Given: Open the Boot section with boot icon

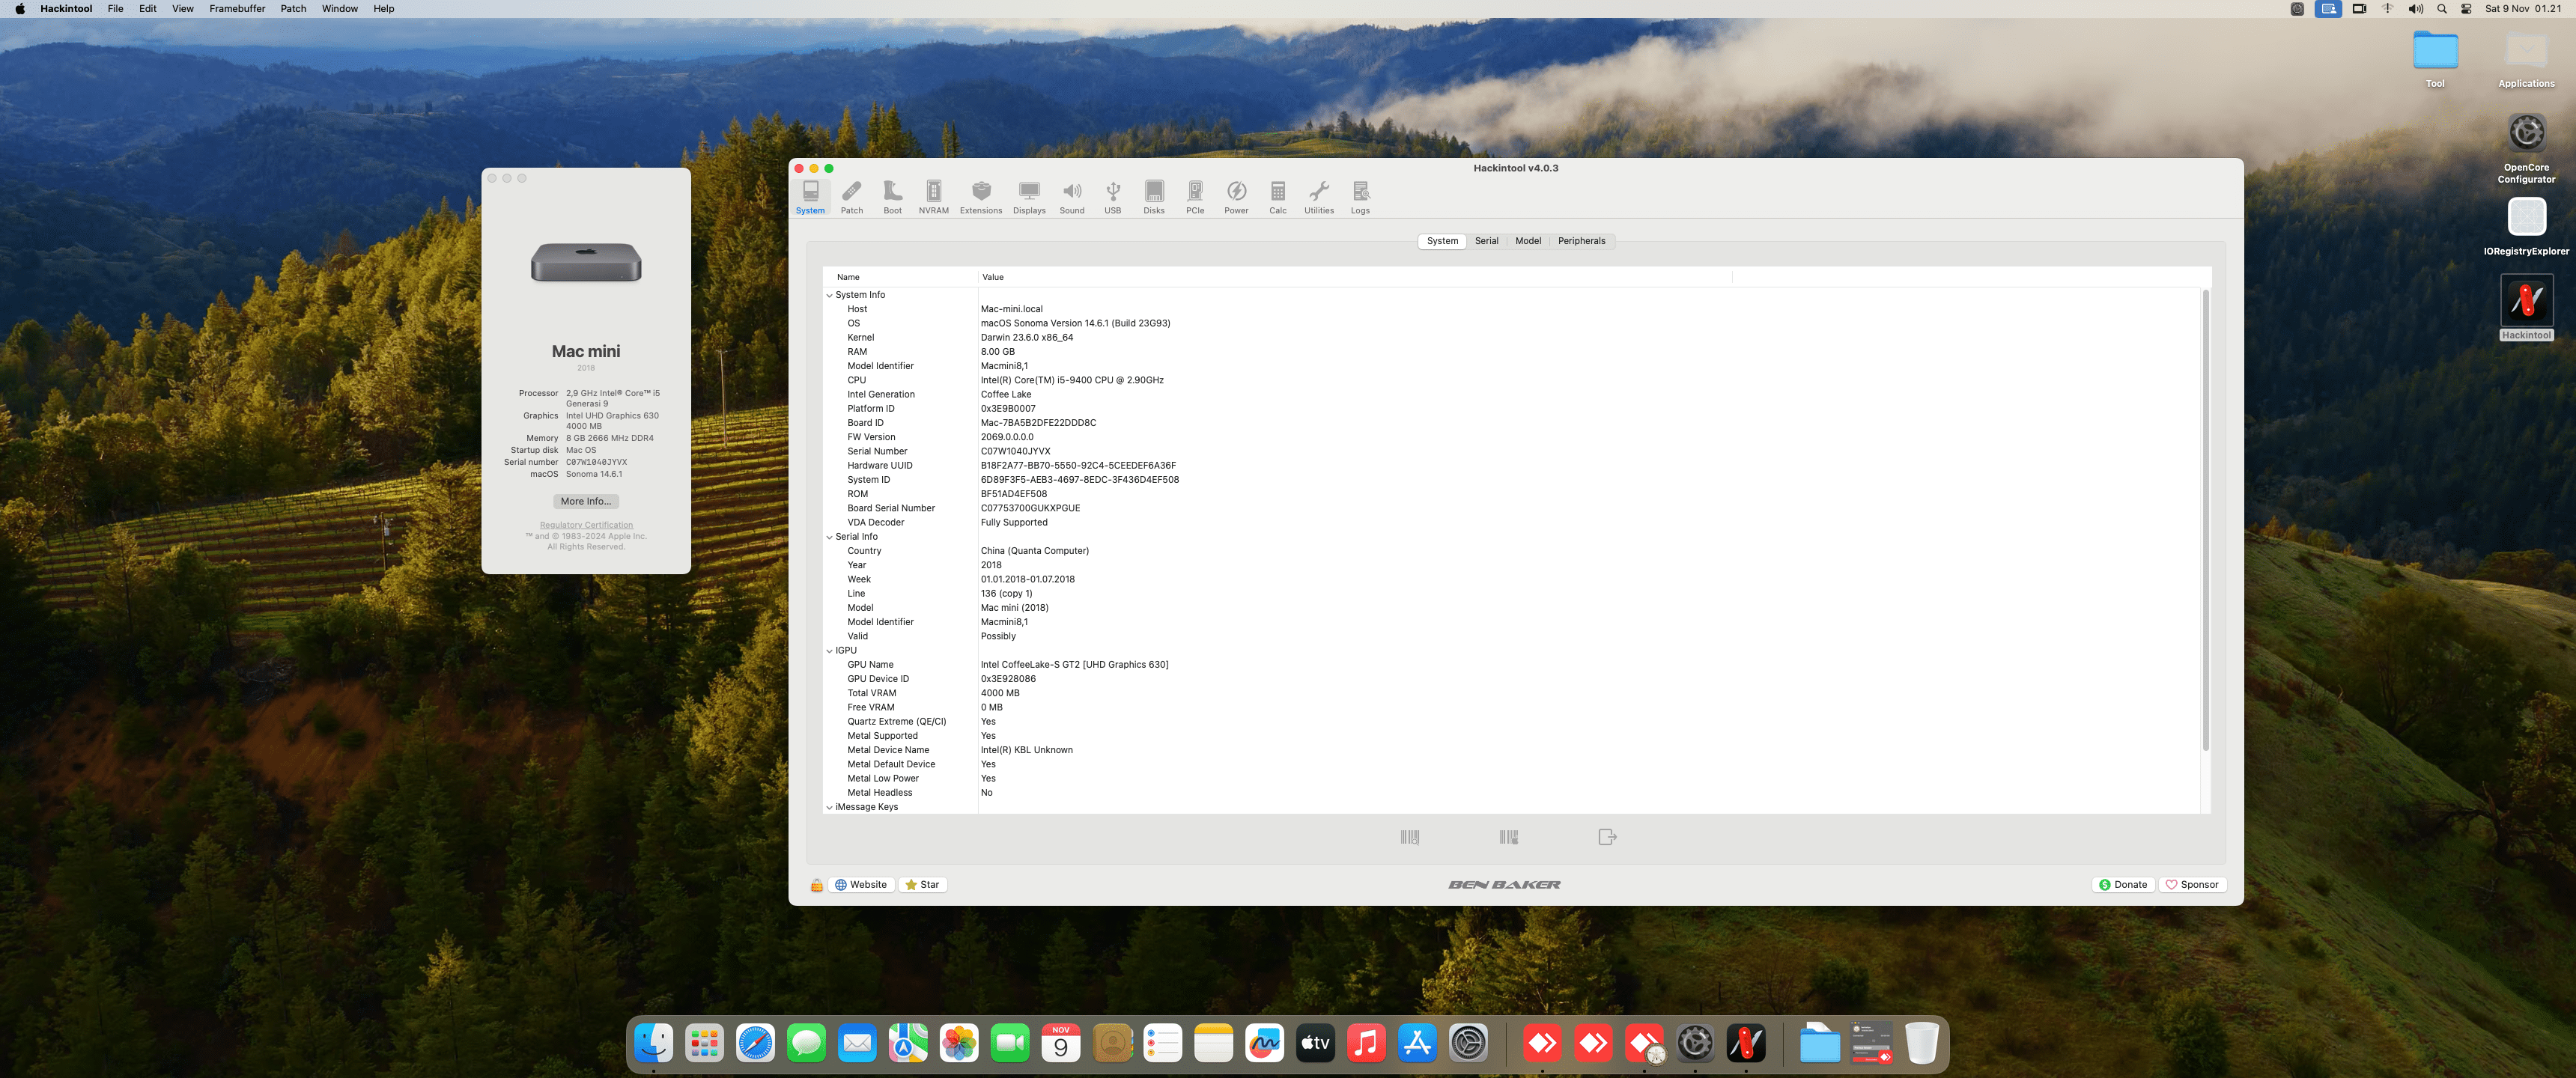Looking at the screenshot, I should click(x=892, y=197).
